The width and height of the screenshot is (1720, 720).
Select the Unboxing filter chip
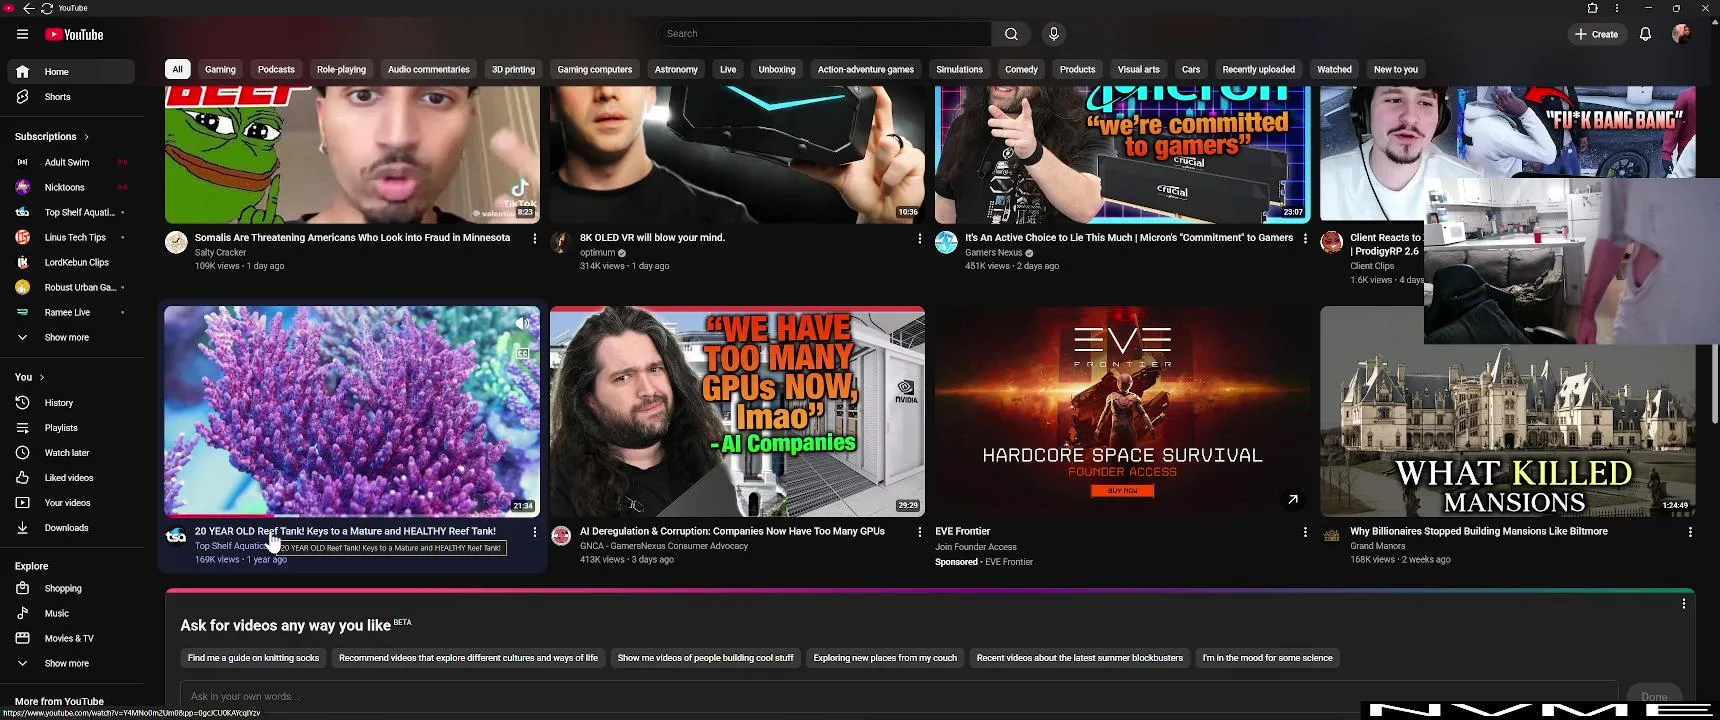pos(777,70)
